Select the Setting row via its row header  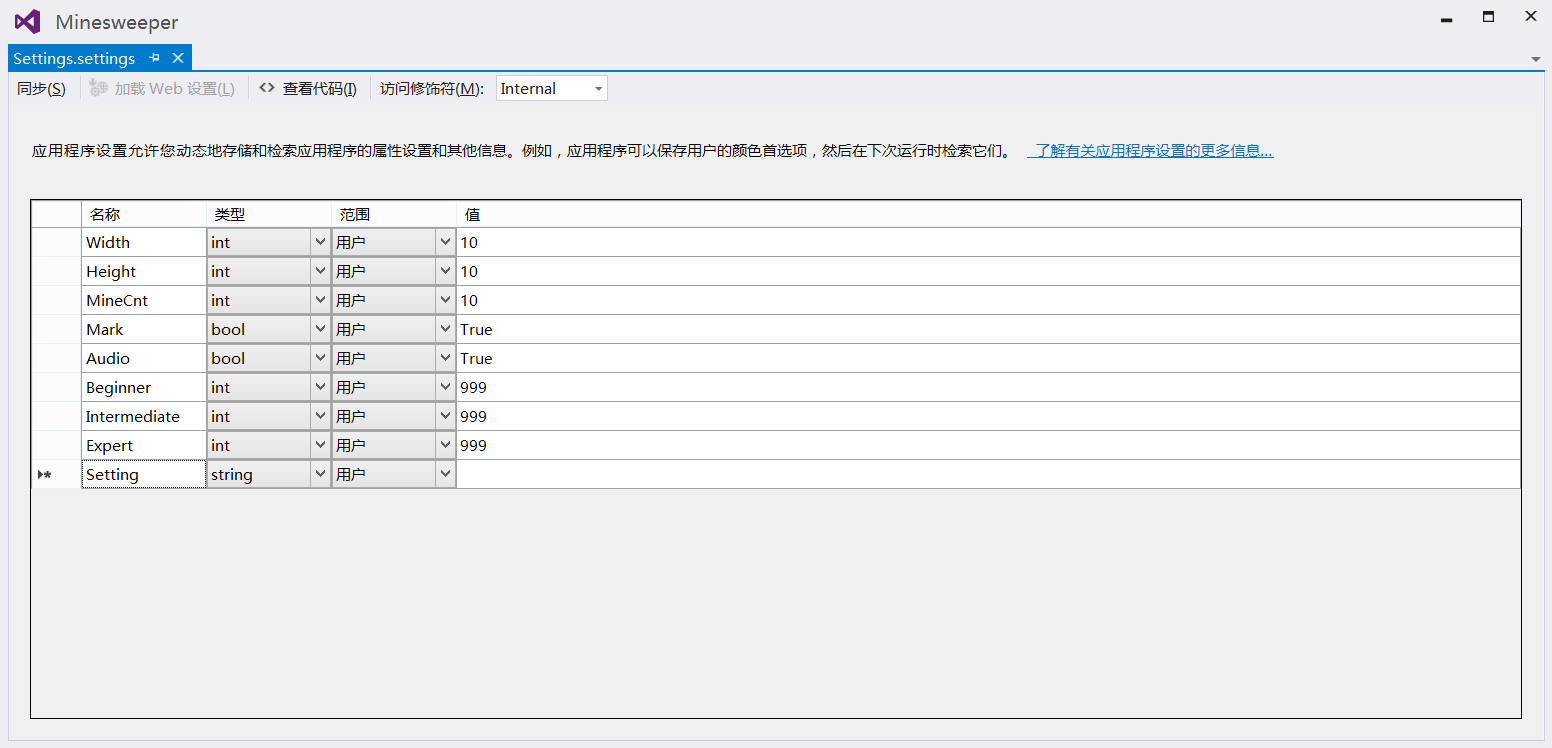[56, 474]
